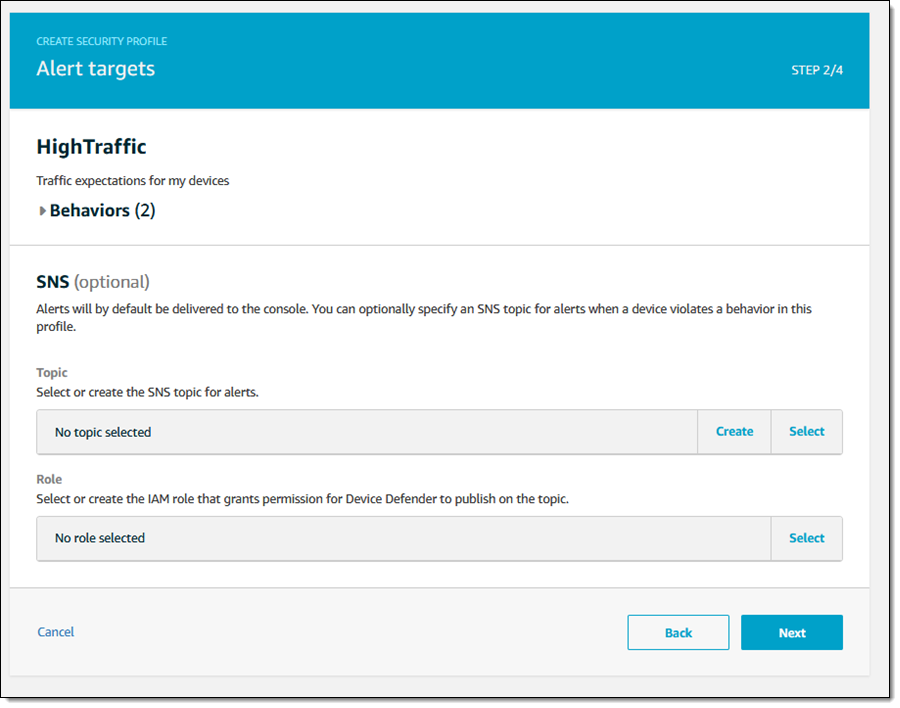Click the "Alert targets" page title

tap(96, 69)
